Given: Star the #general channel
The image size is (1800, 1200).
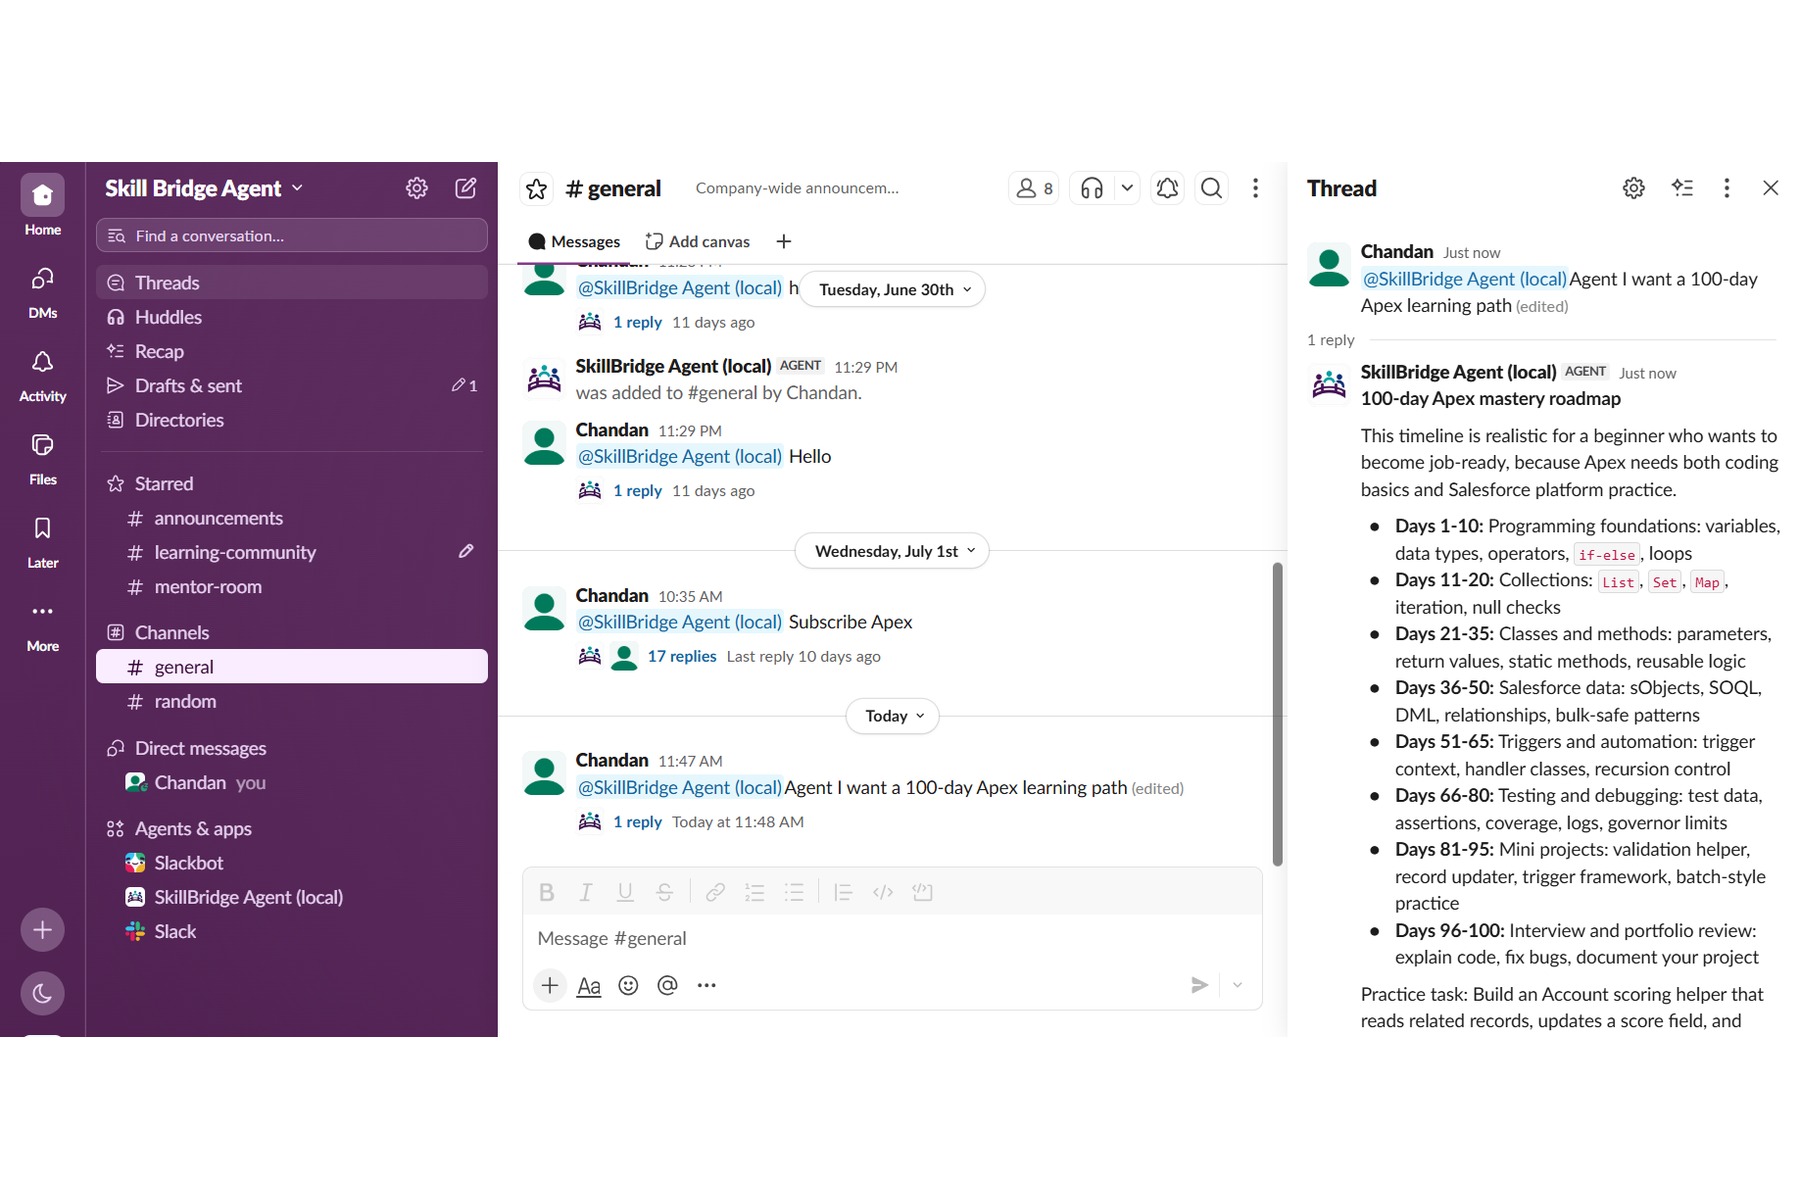Looking at the screenshot, I should point(536,188).
